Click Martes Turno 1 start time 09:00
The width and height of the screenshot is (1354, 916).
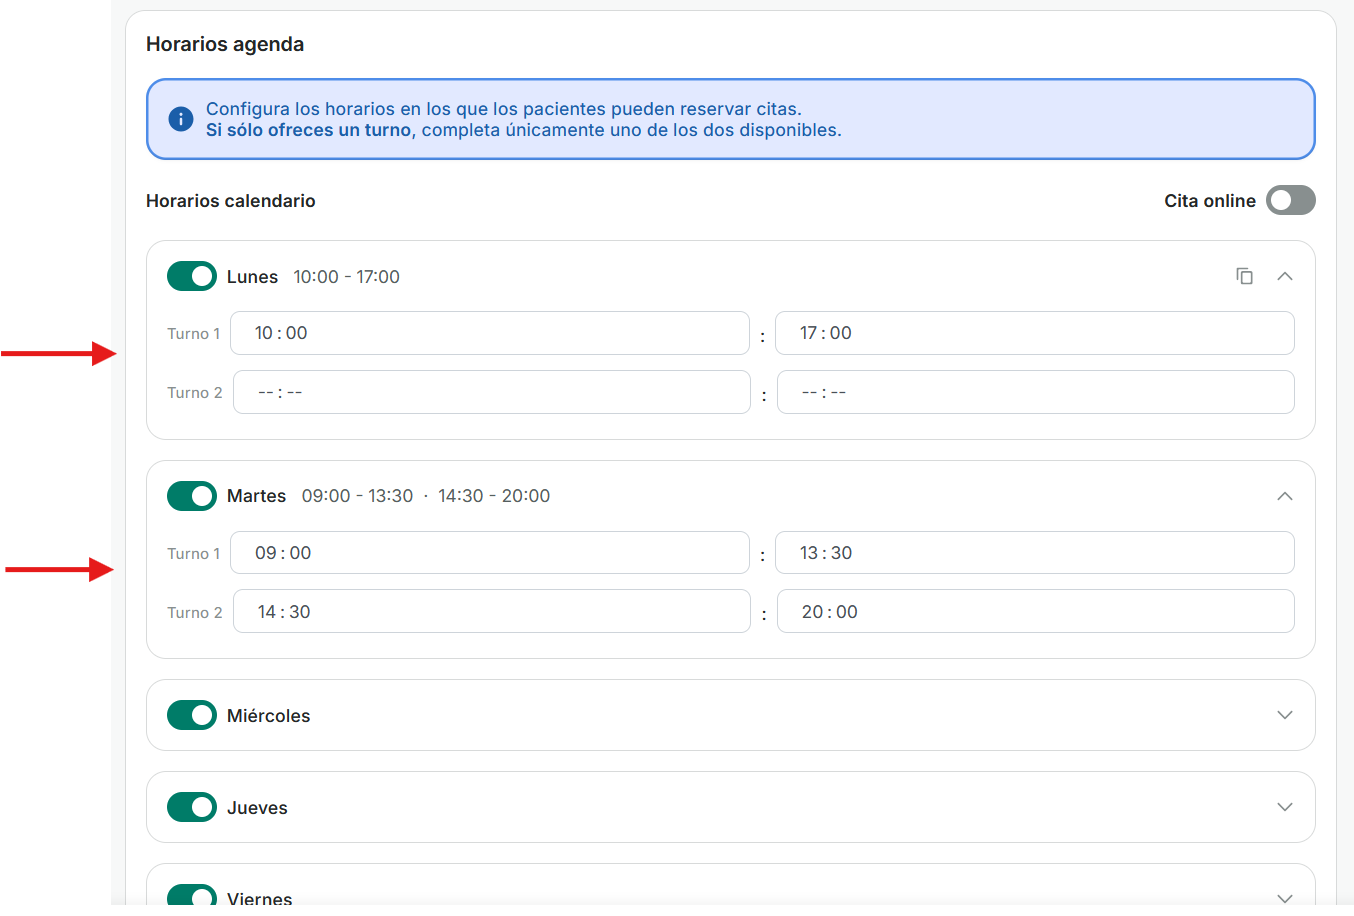(x=489, y=553)
